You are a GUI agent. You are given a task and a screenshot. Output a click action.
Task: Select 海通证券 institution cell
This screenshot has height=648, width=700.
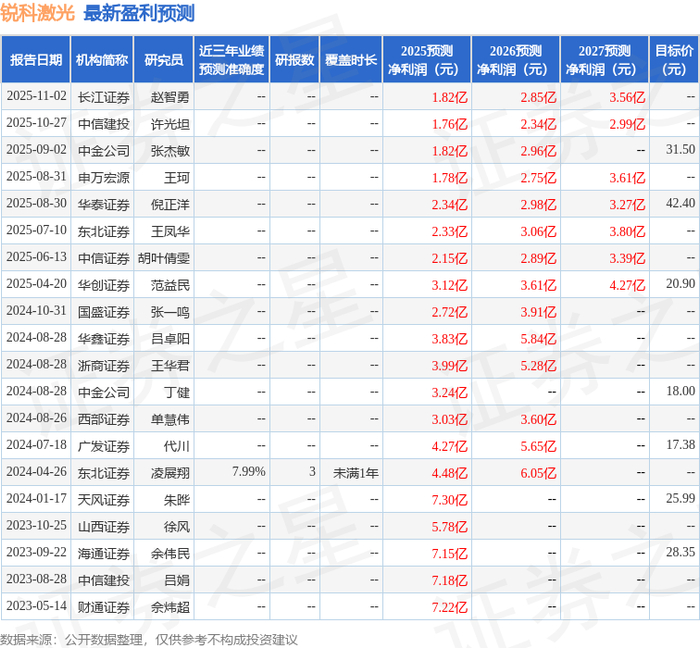pos(104,553)
